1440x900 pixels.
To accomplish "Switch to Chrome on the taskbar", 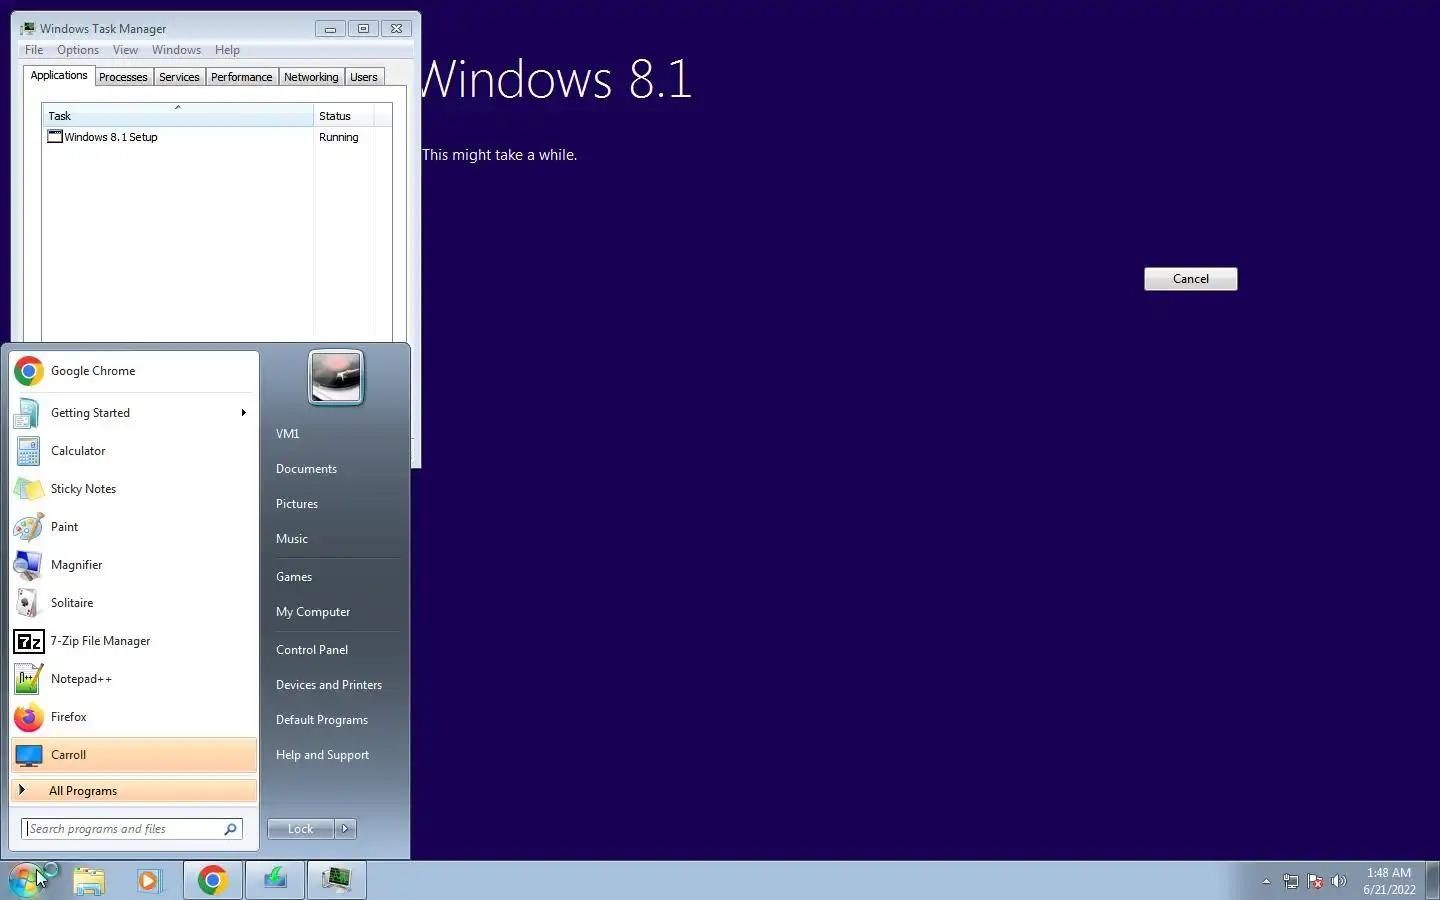I will pos(212,880).
